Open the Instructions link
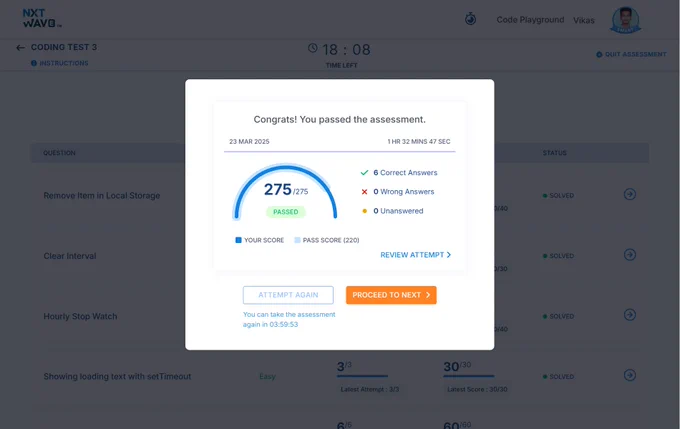This screenshot has height=429, width=680. pyautogui.click(x=64, y=63)
